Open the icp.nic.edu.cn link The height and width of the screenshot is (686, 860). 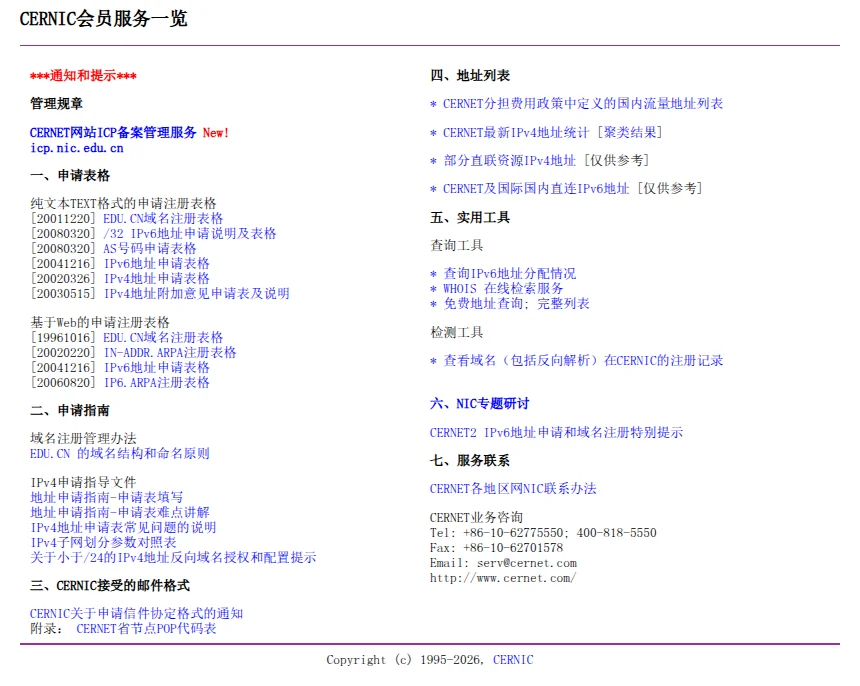pyautogui.click(x=77, y=148)
